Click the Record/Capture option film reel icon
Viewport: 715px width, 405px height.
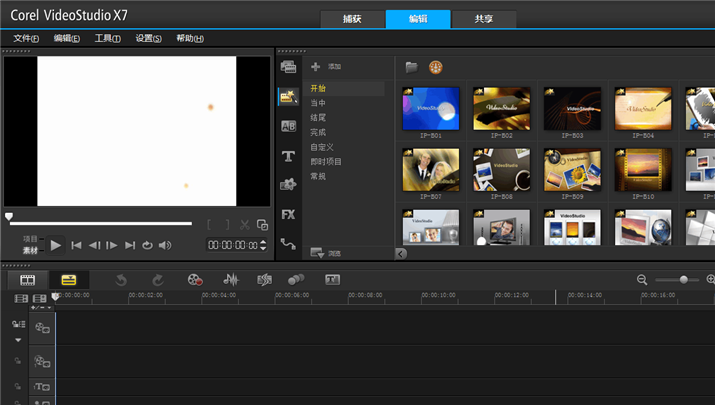click(195, 280)
